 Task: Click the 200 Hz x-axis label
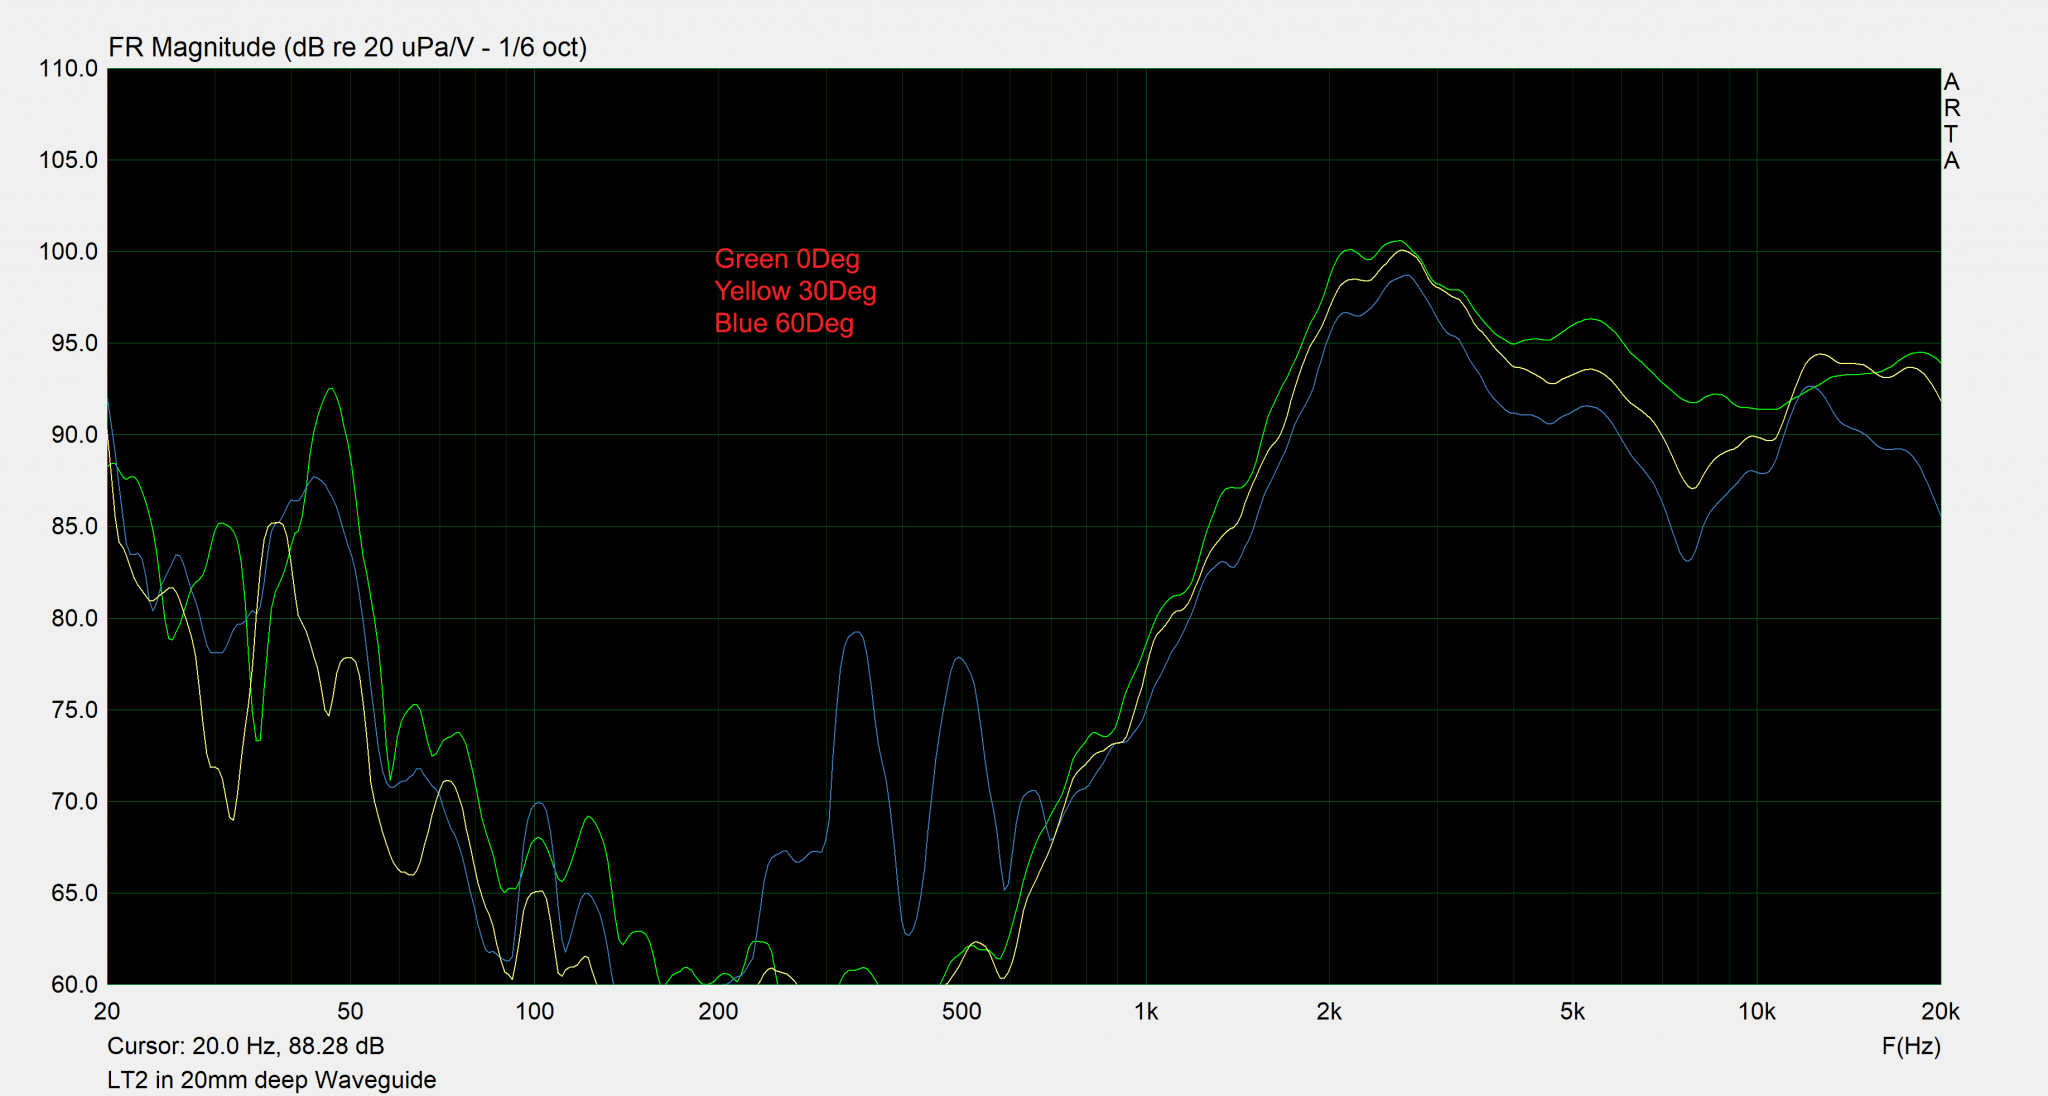718,1012
